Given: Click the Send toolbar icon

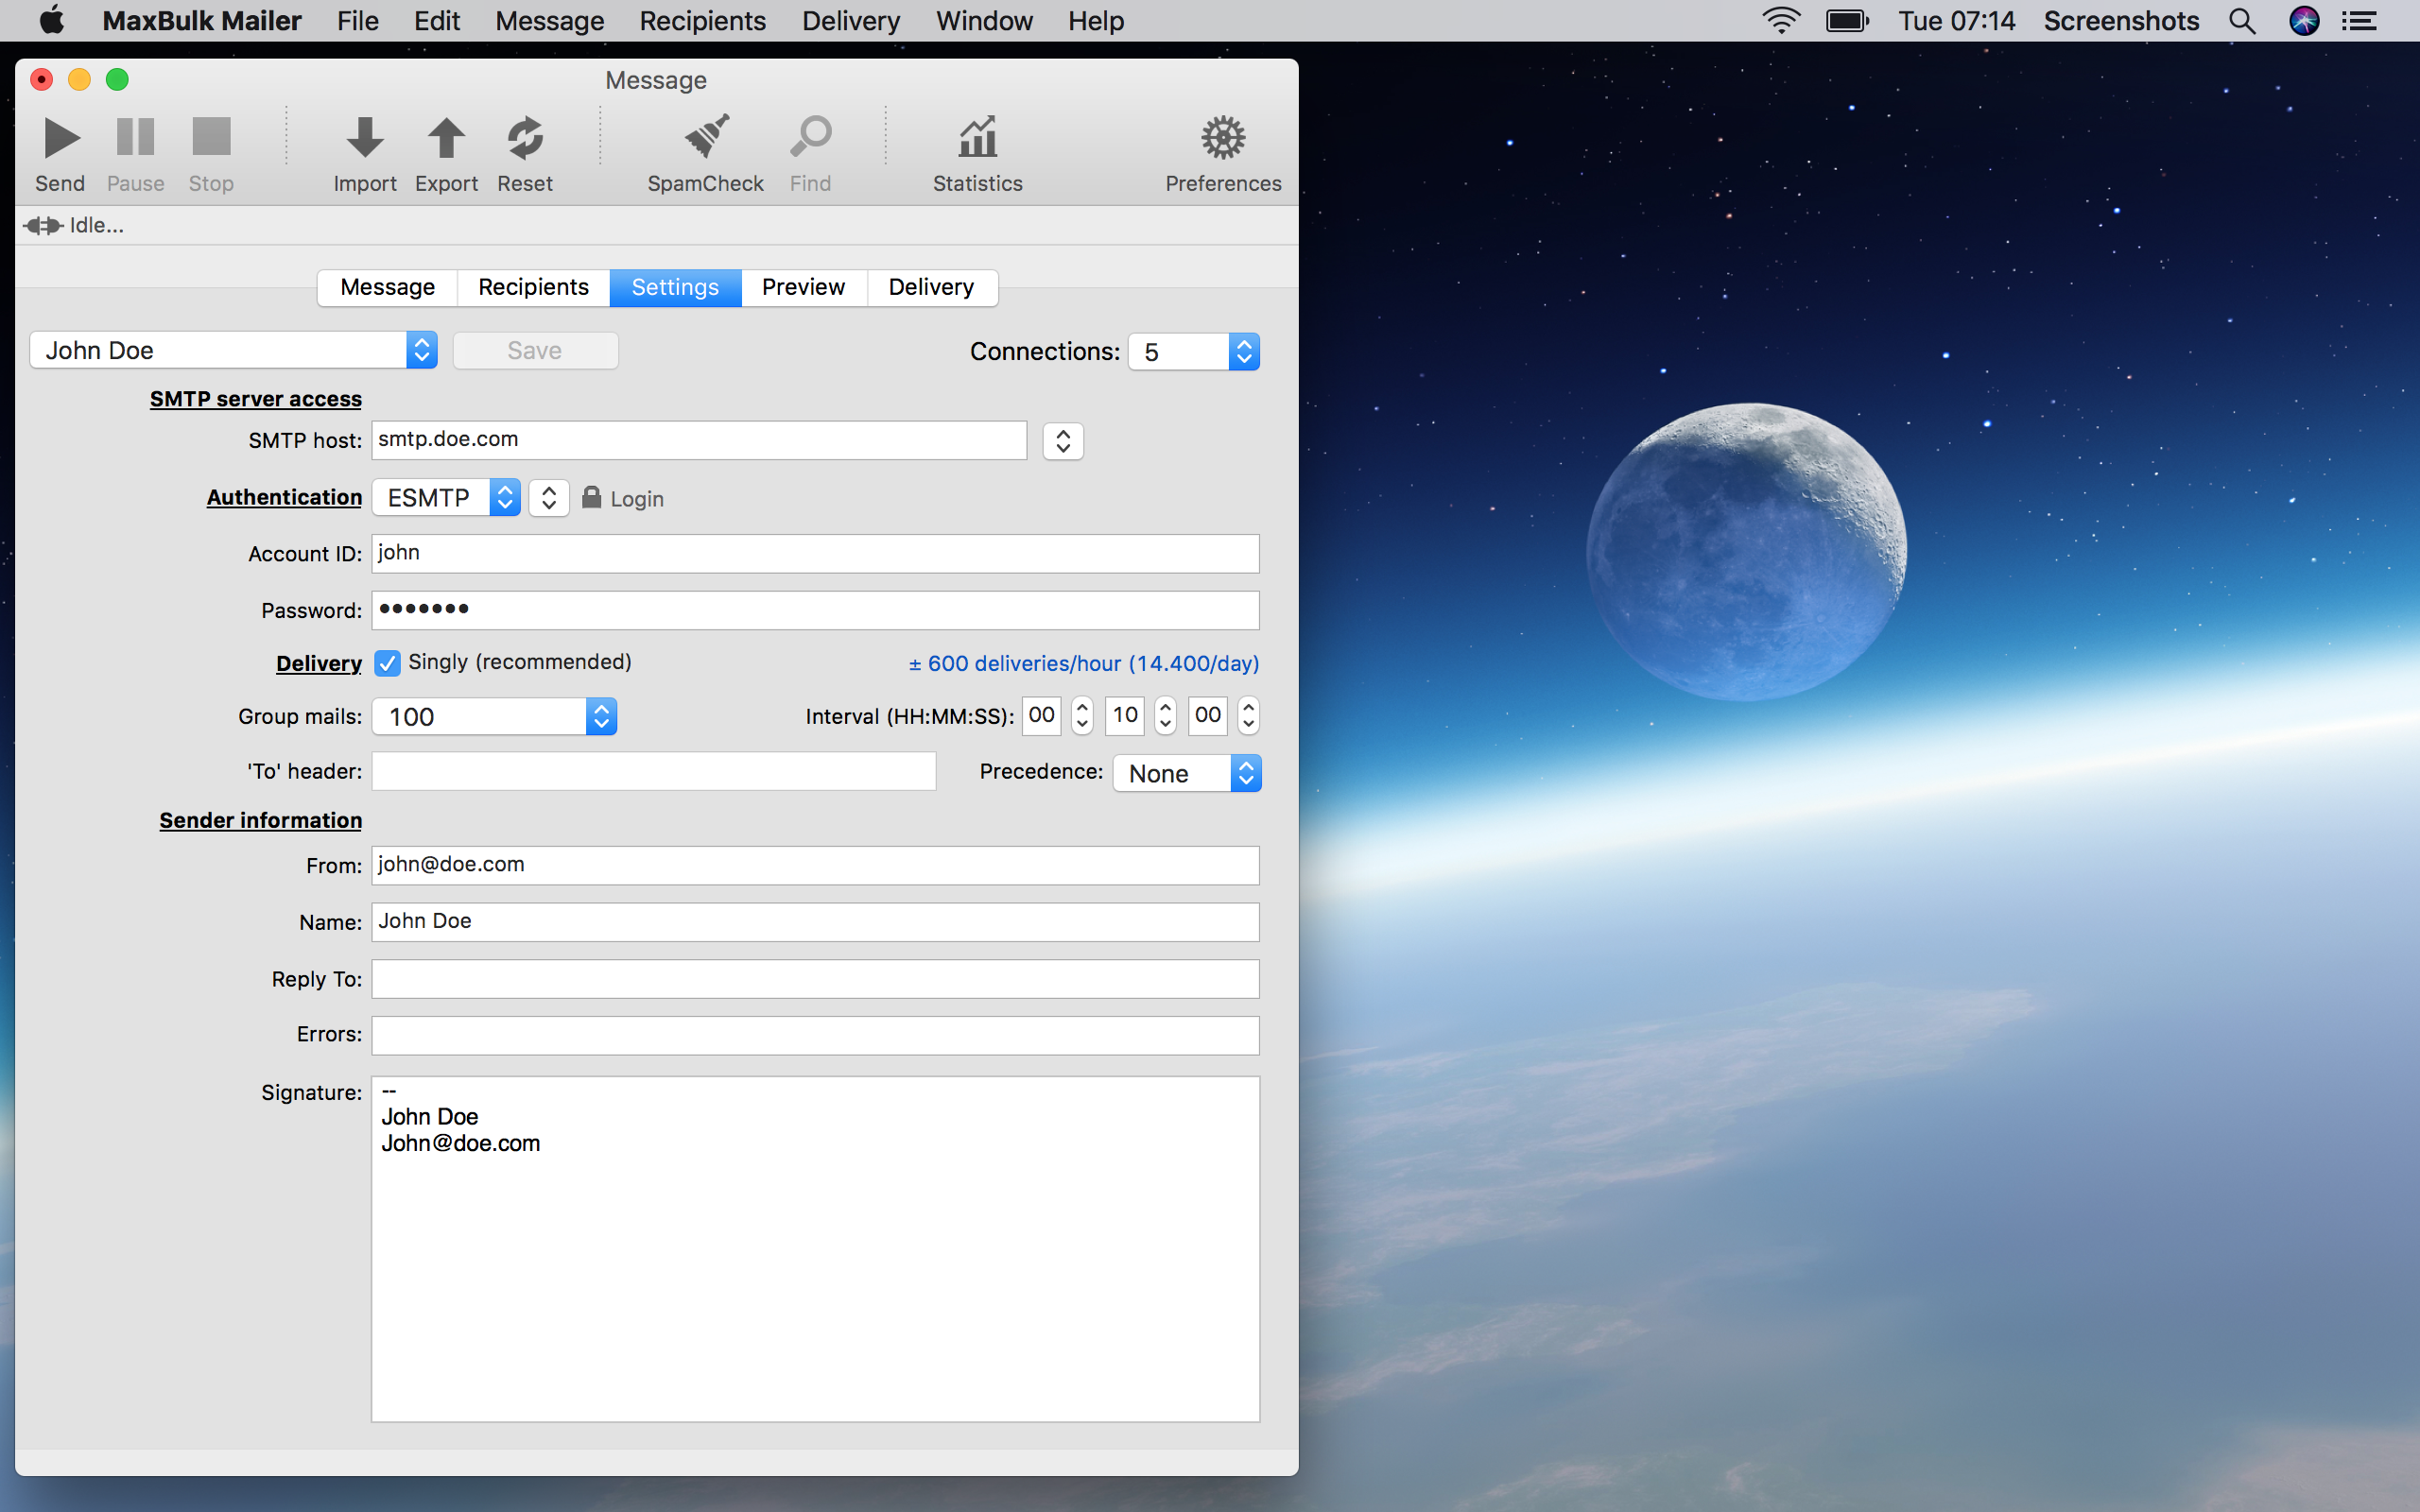Looking at the screenshot, I should point(60,138).
